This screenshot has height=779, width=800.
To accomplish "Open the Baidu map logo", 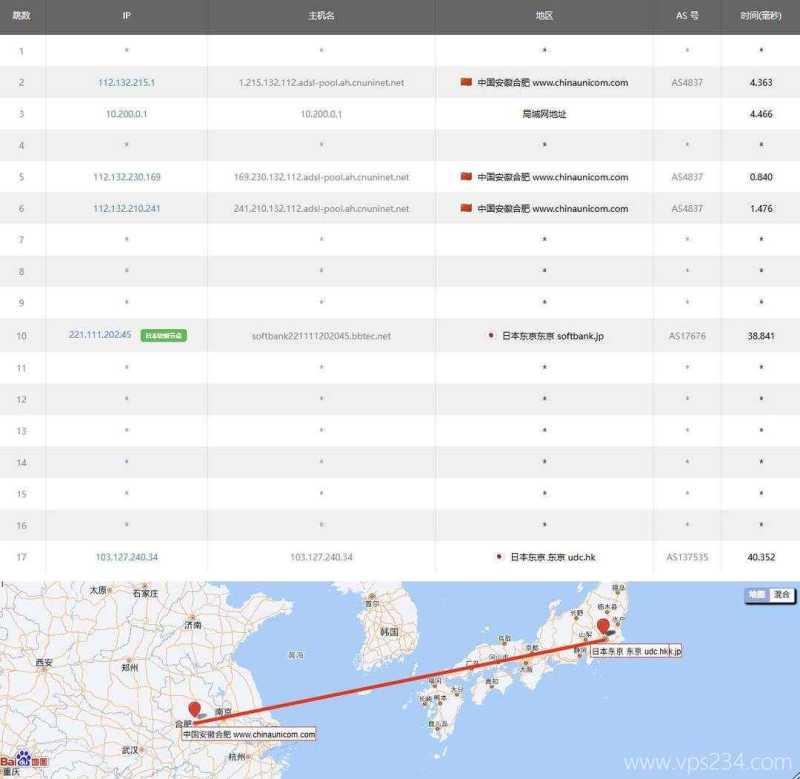I will 24,762.
